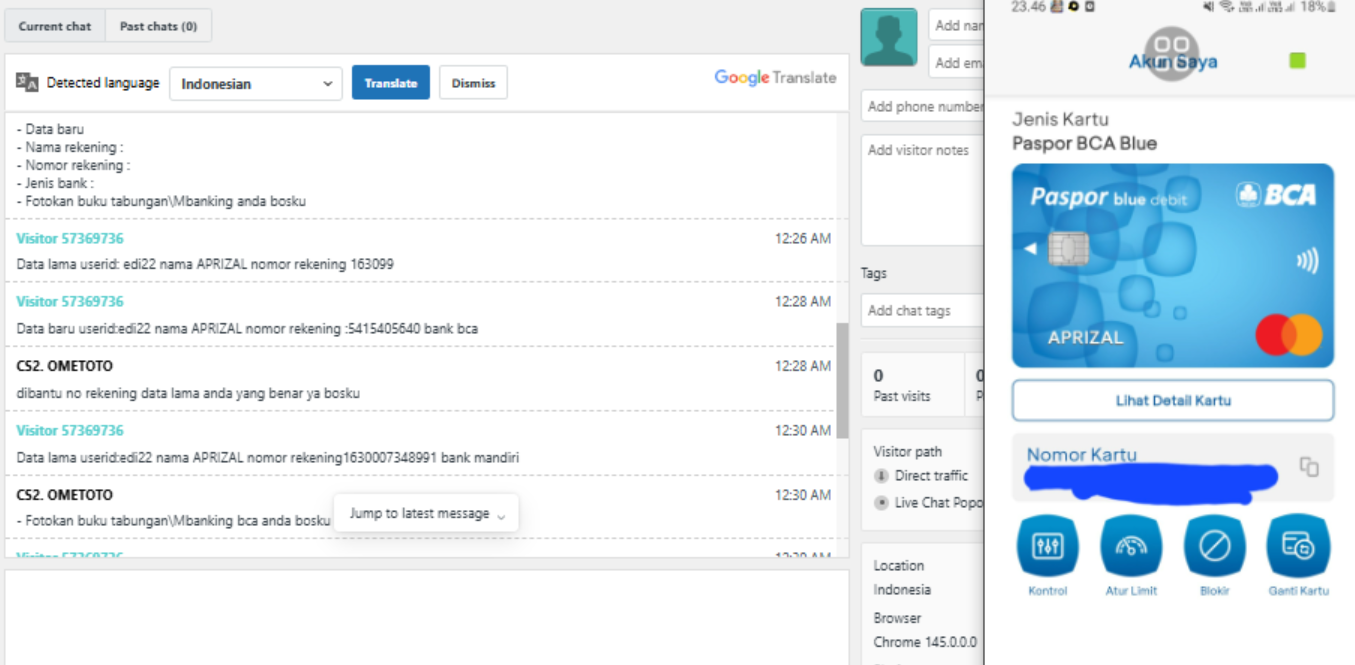Tap the Paspor BCA Blue card type text
The width and height of the screenshot is (1355, 665).
click(x=1084, y=143)
